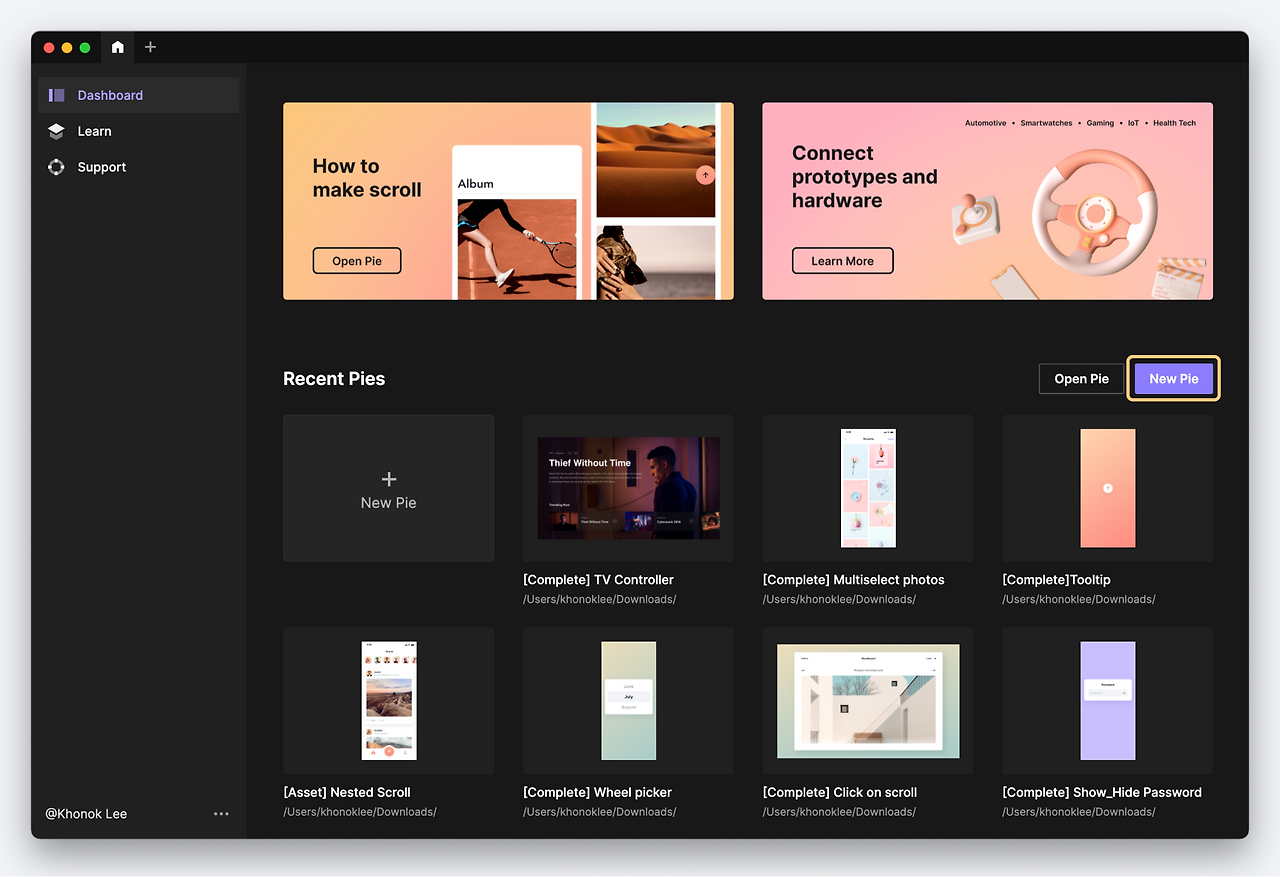Click the plus icon in New Pie card
This screenshot has height=877, width=1280.
pyautogui.click(x=389, y=479)
